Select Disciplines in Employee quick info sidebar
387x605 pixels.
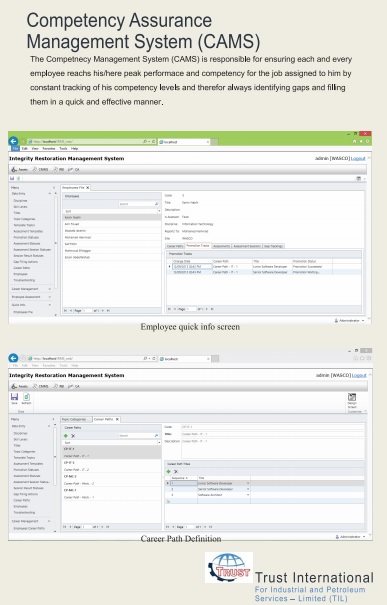pyautogui.click(x=20, y=201)
